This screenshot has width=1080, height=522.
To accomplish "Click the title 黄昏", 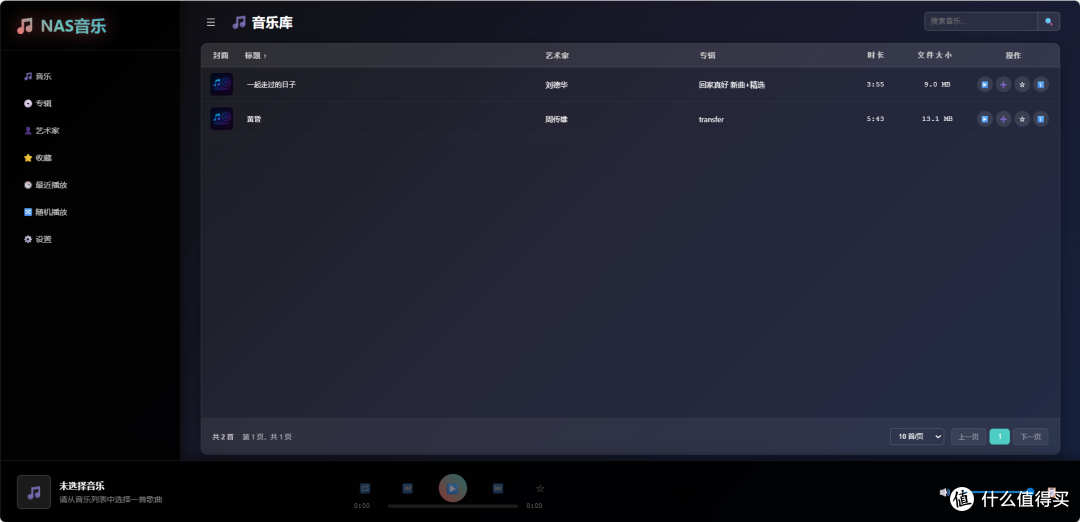I will click(254, 119).
